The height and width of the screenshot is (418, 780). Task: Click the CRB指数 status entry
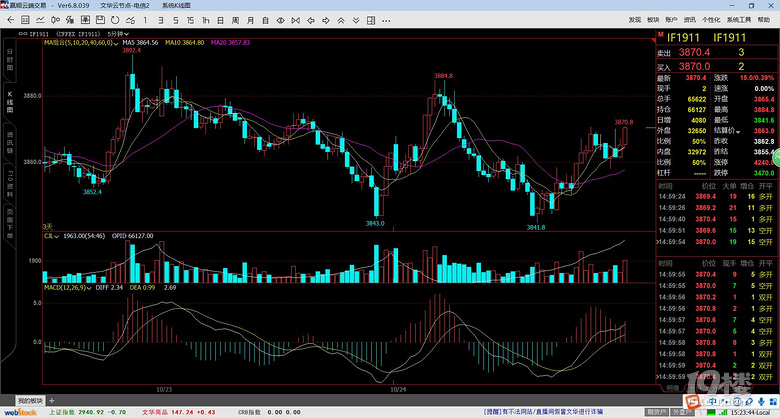[269, 412]
